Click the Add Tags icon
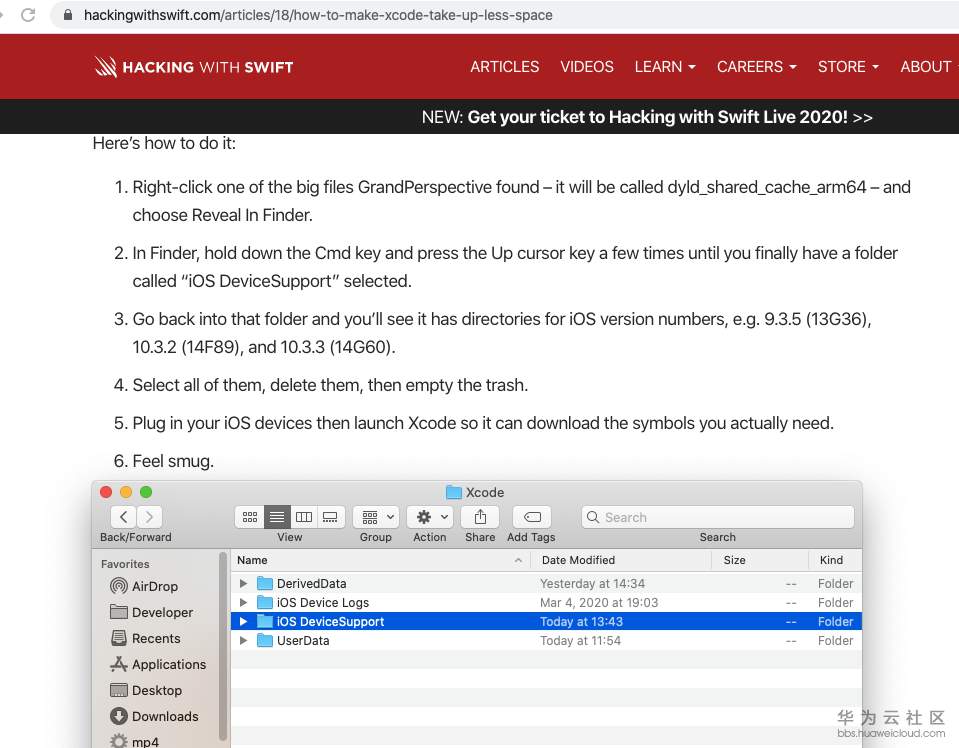Image resolution: width=959 pixels, height=748 pixels. [x=532, y=517]
